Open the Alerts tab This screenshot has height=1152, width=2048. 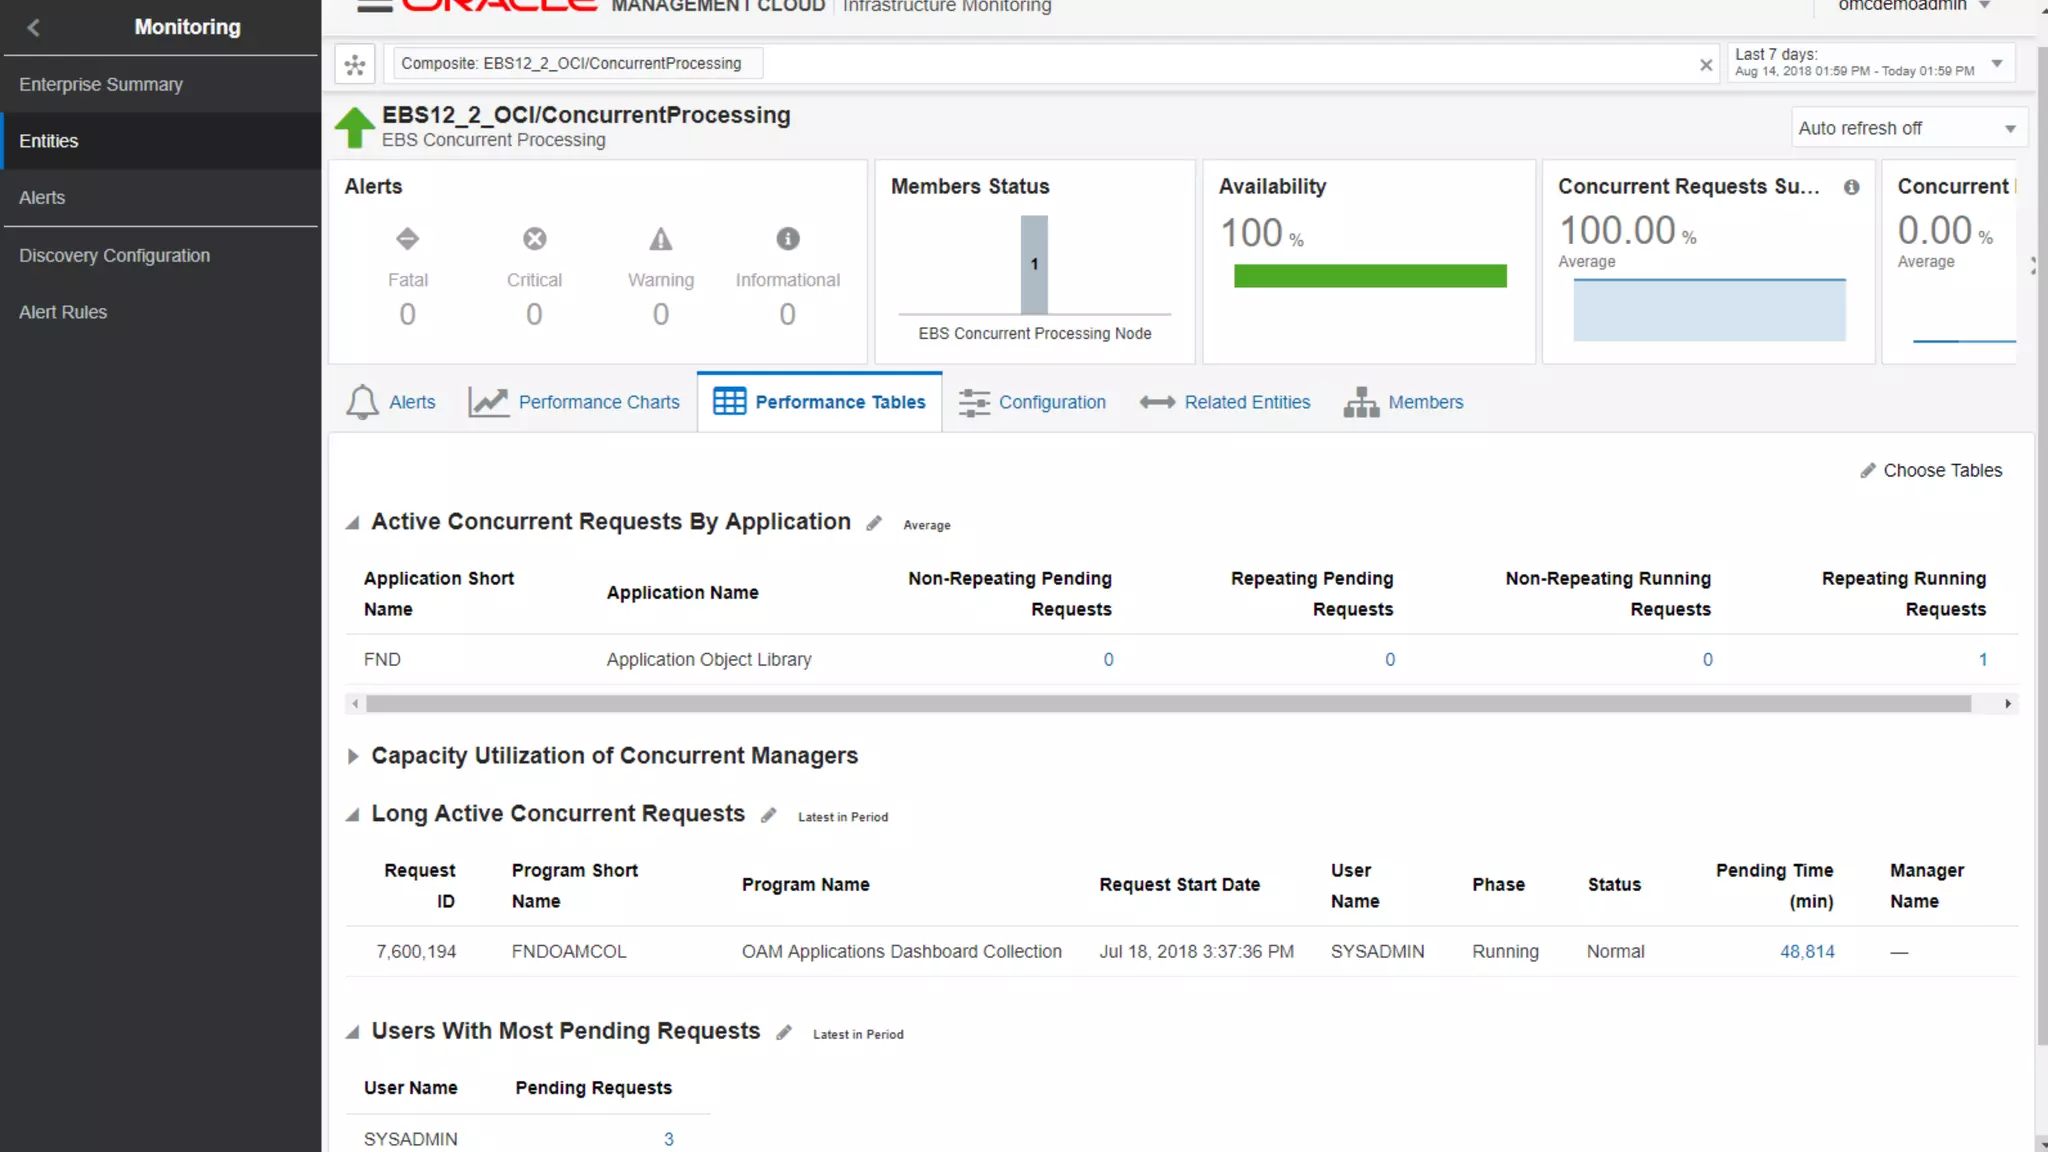point(391,402)
